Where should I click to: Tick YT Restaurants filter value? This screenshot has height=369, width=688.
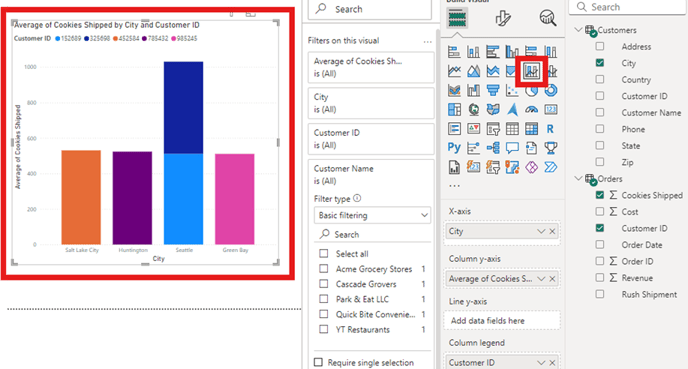point(324,329)
